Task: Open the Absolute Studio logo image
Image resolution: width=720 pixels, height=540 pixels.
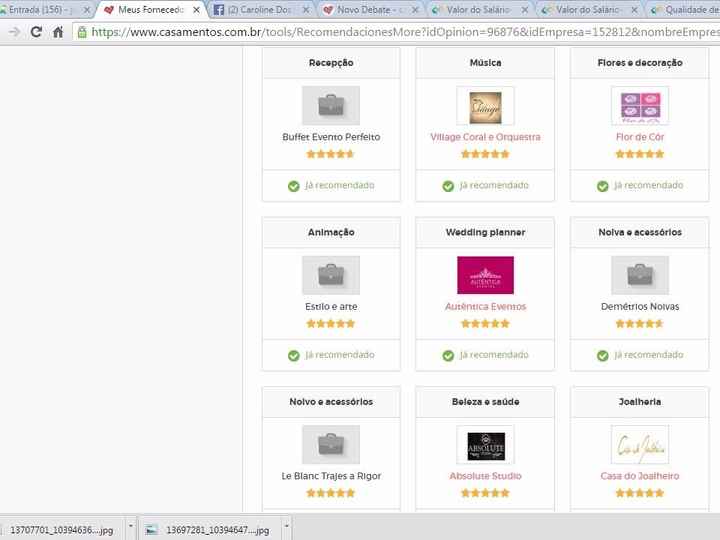Action: 485,444
